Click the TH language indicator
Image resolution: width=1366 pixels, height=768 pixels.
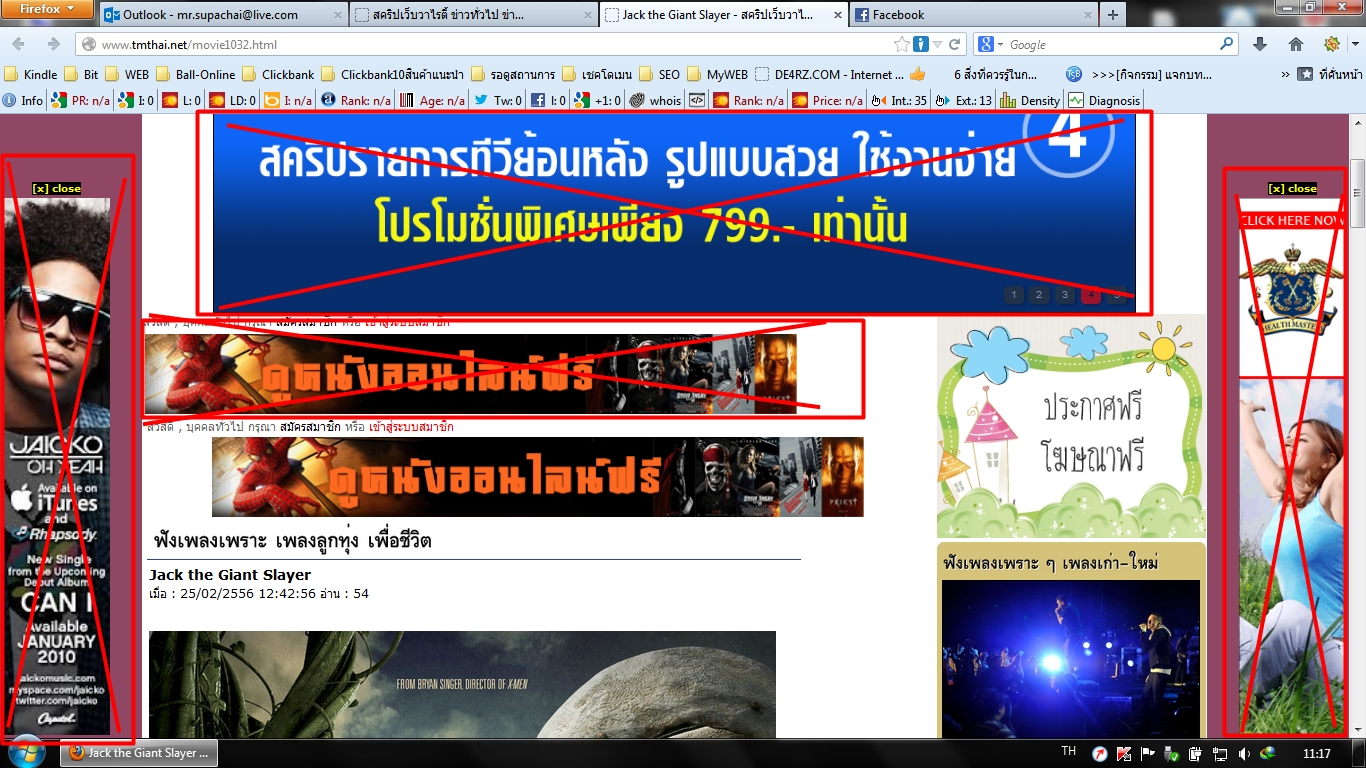tap(1069, 752)
